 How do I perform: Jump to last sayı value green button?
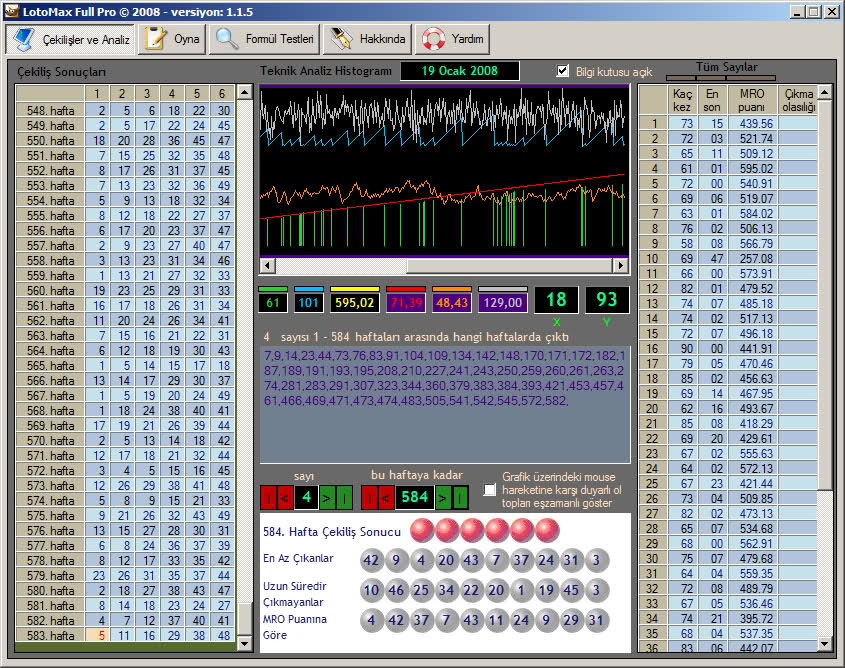coord(344,498)
